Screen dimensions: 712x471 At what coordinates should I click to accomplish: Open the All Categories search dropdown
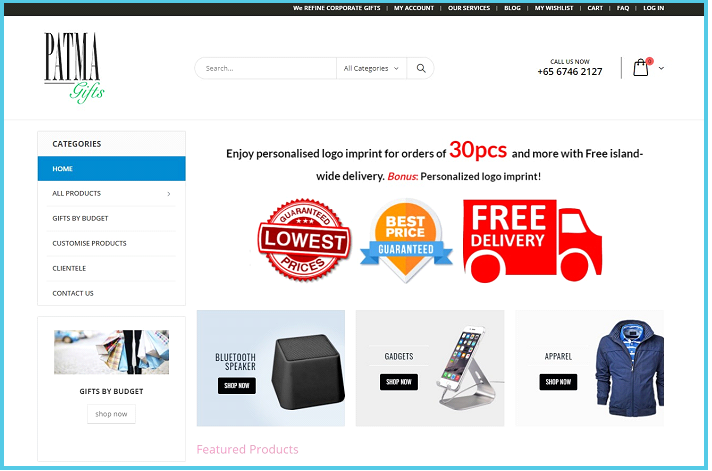[371, 68]
